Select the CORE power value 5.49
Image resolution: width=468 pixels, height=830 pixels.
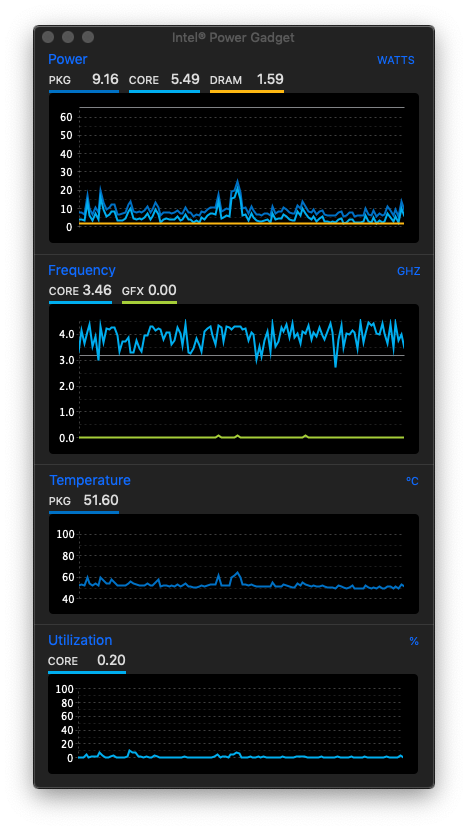(x=185, y=79)
